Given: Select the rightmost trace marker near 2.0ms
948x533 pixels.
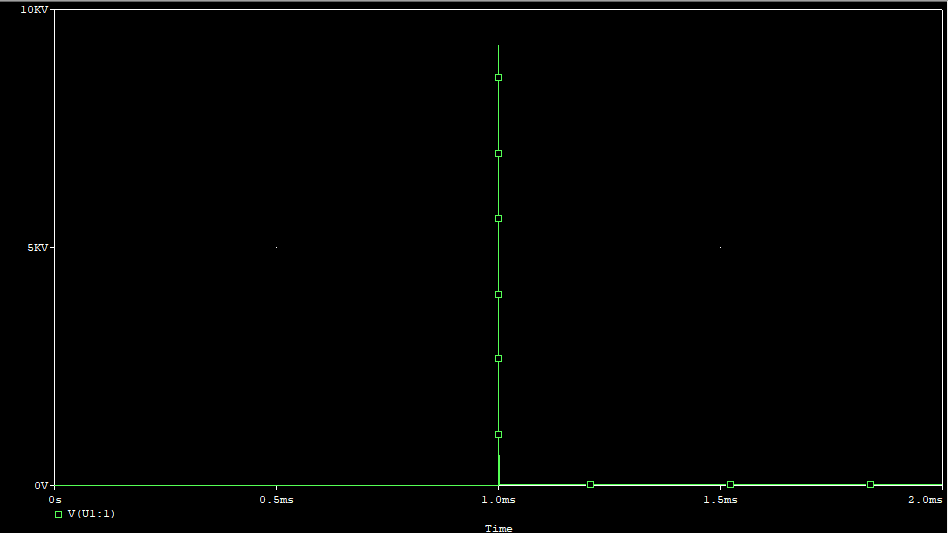Looking at the screenshot, I should pos(871,485).
